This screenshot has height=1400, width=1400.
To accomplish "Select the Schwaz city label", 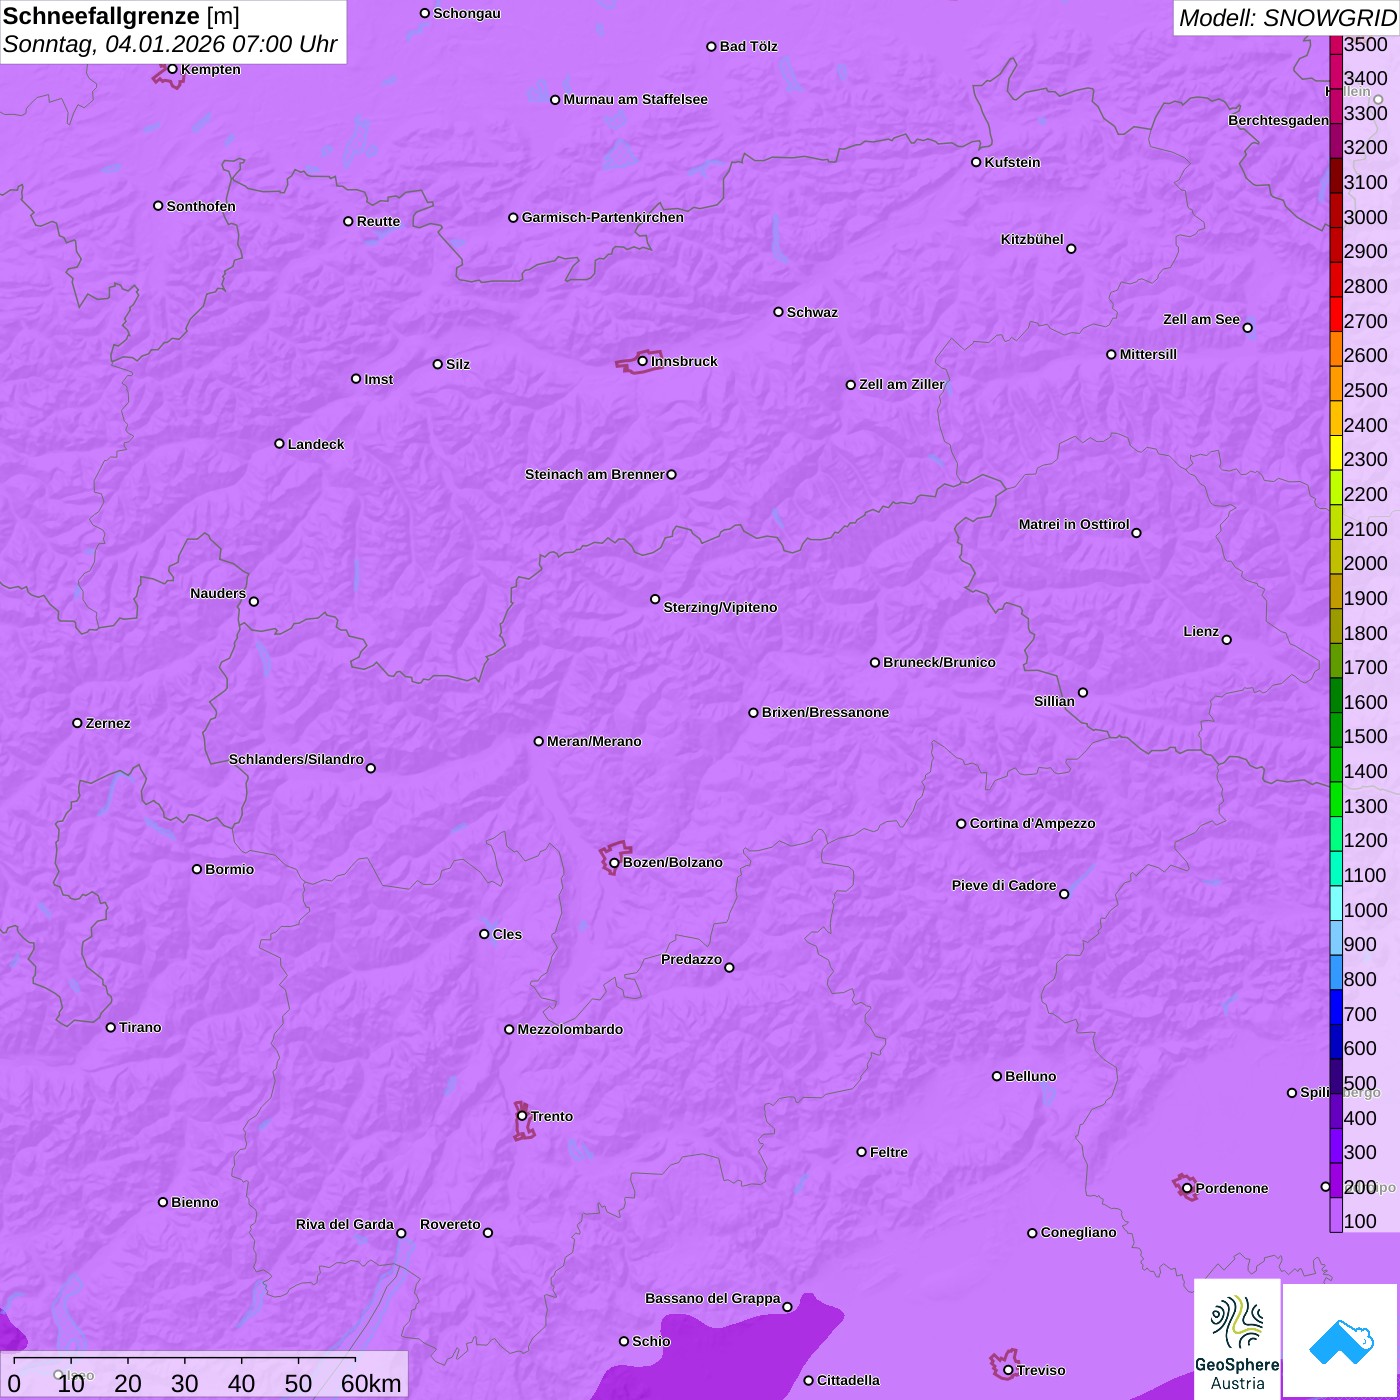I will pos(813,312).
